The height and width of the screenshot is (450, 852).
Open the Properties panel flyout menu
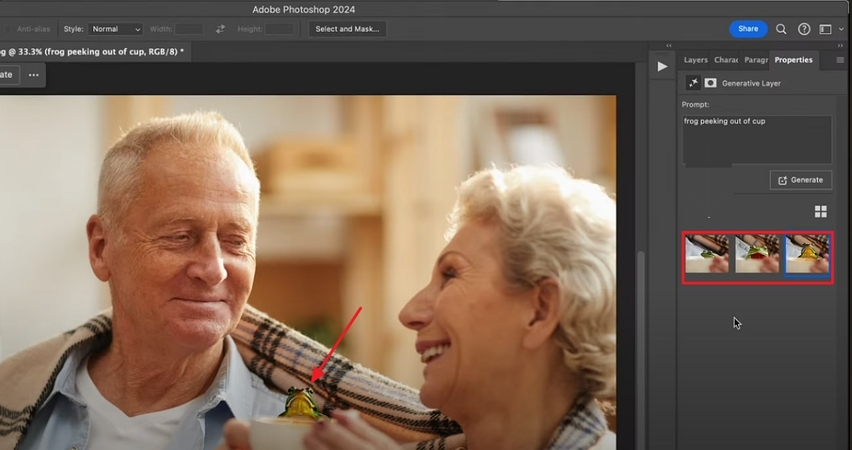click(x=840, y=60)
